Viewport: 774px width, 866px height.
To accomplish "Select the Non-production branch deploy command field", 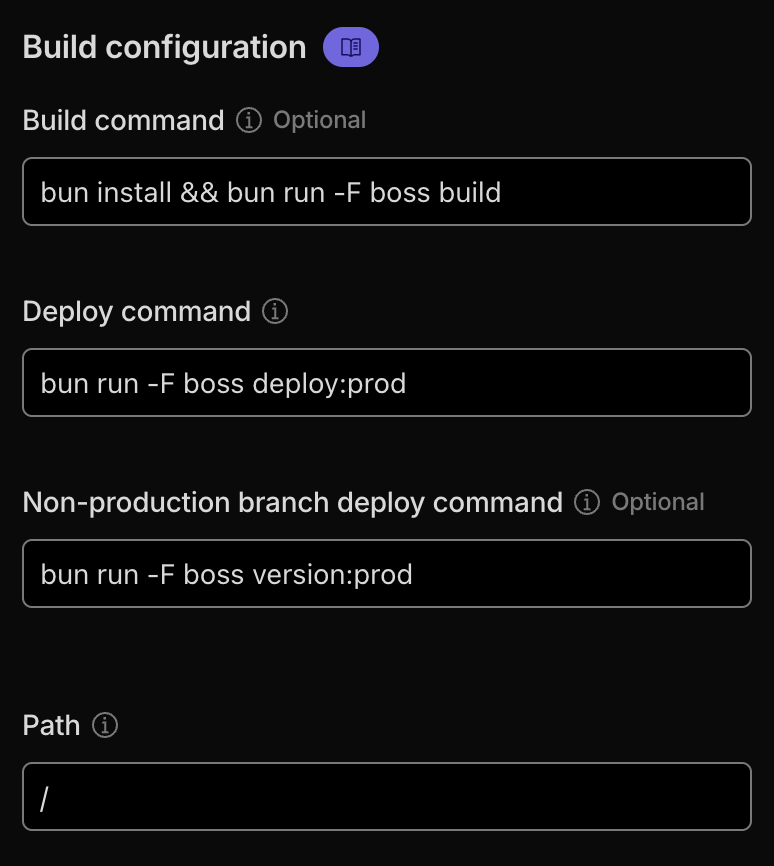I will click(386, 573).
